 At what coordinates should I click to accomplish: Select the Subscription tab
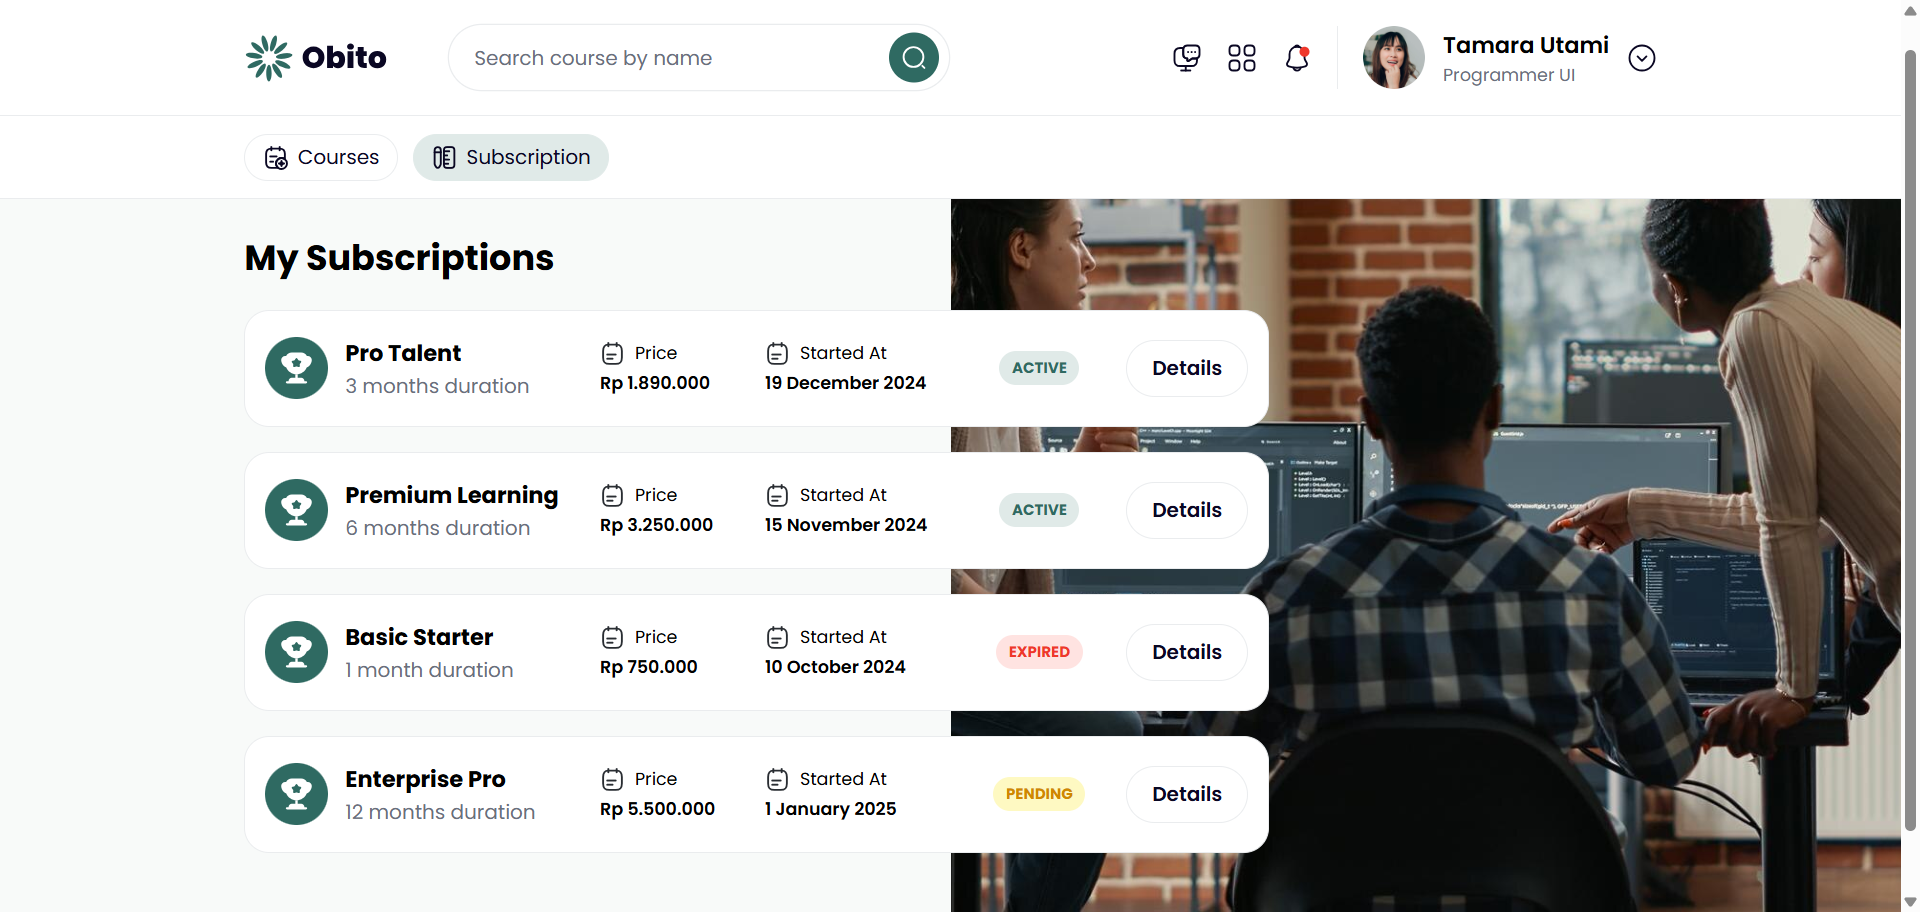511,157
